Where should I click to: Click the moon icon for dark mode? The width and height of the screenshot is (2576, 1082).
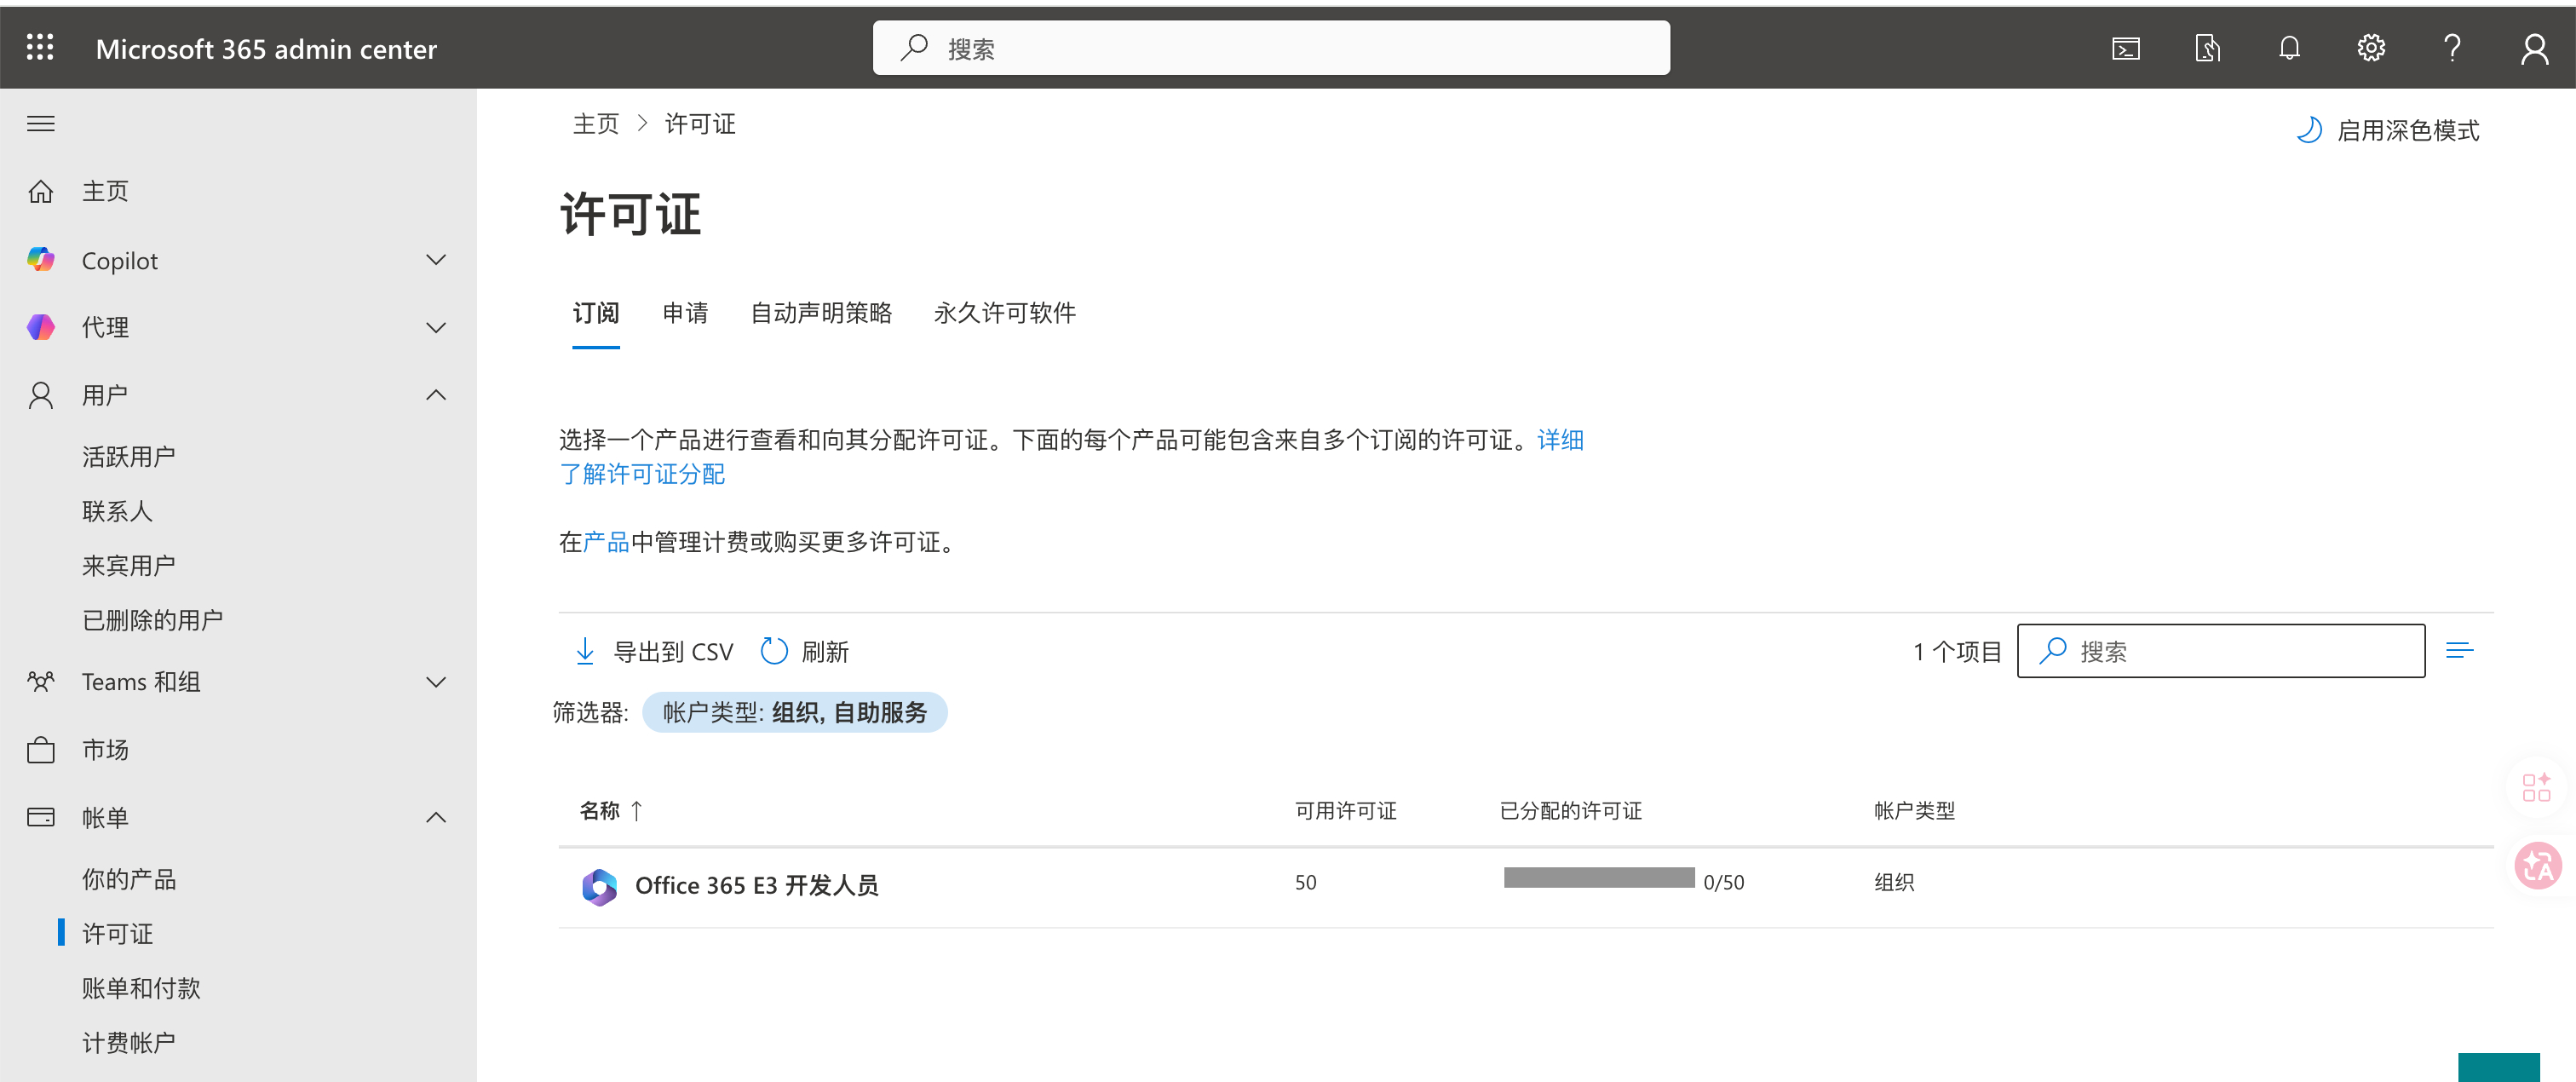point(2309,130)
